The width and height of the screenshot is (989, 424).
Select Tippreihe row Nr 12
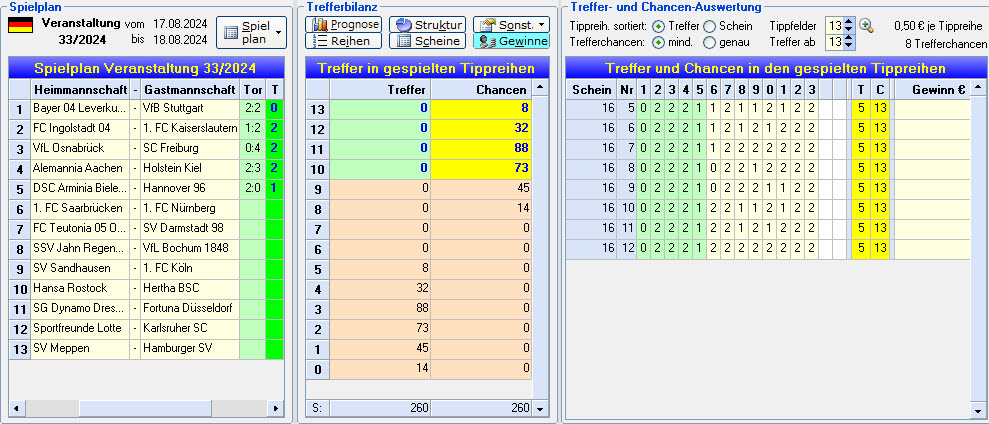point(768,248)
